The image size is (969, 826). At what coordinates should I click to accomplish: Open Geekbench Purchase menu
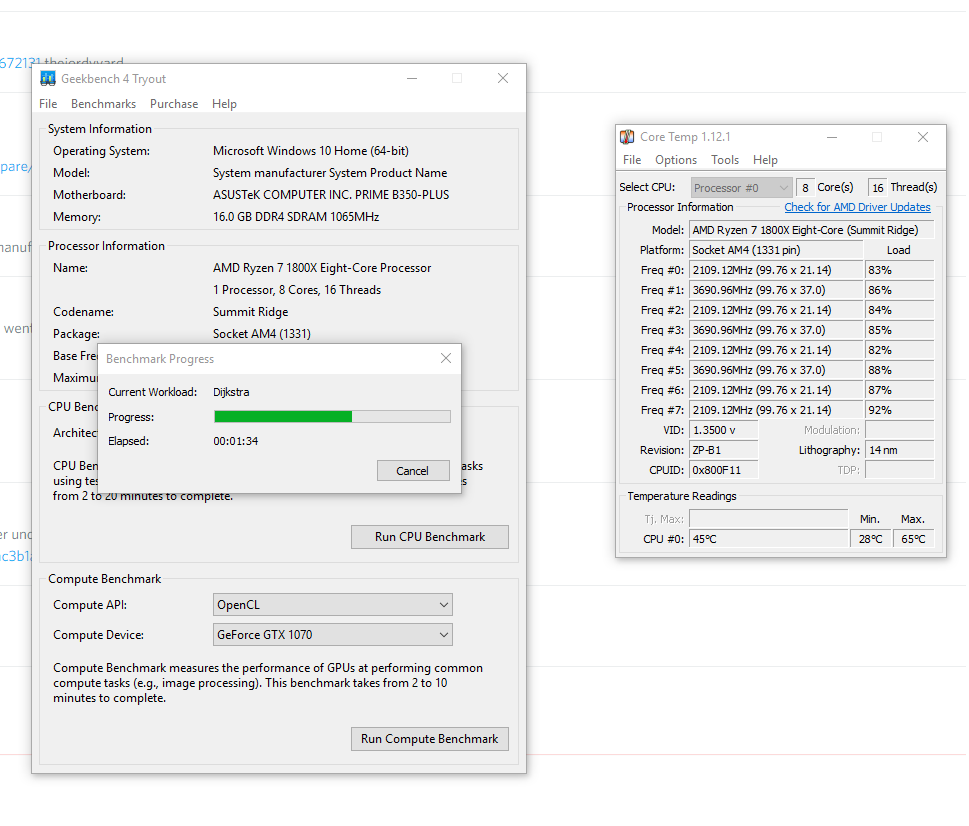click(174, 104)
